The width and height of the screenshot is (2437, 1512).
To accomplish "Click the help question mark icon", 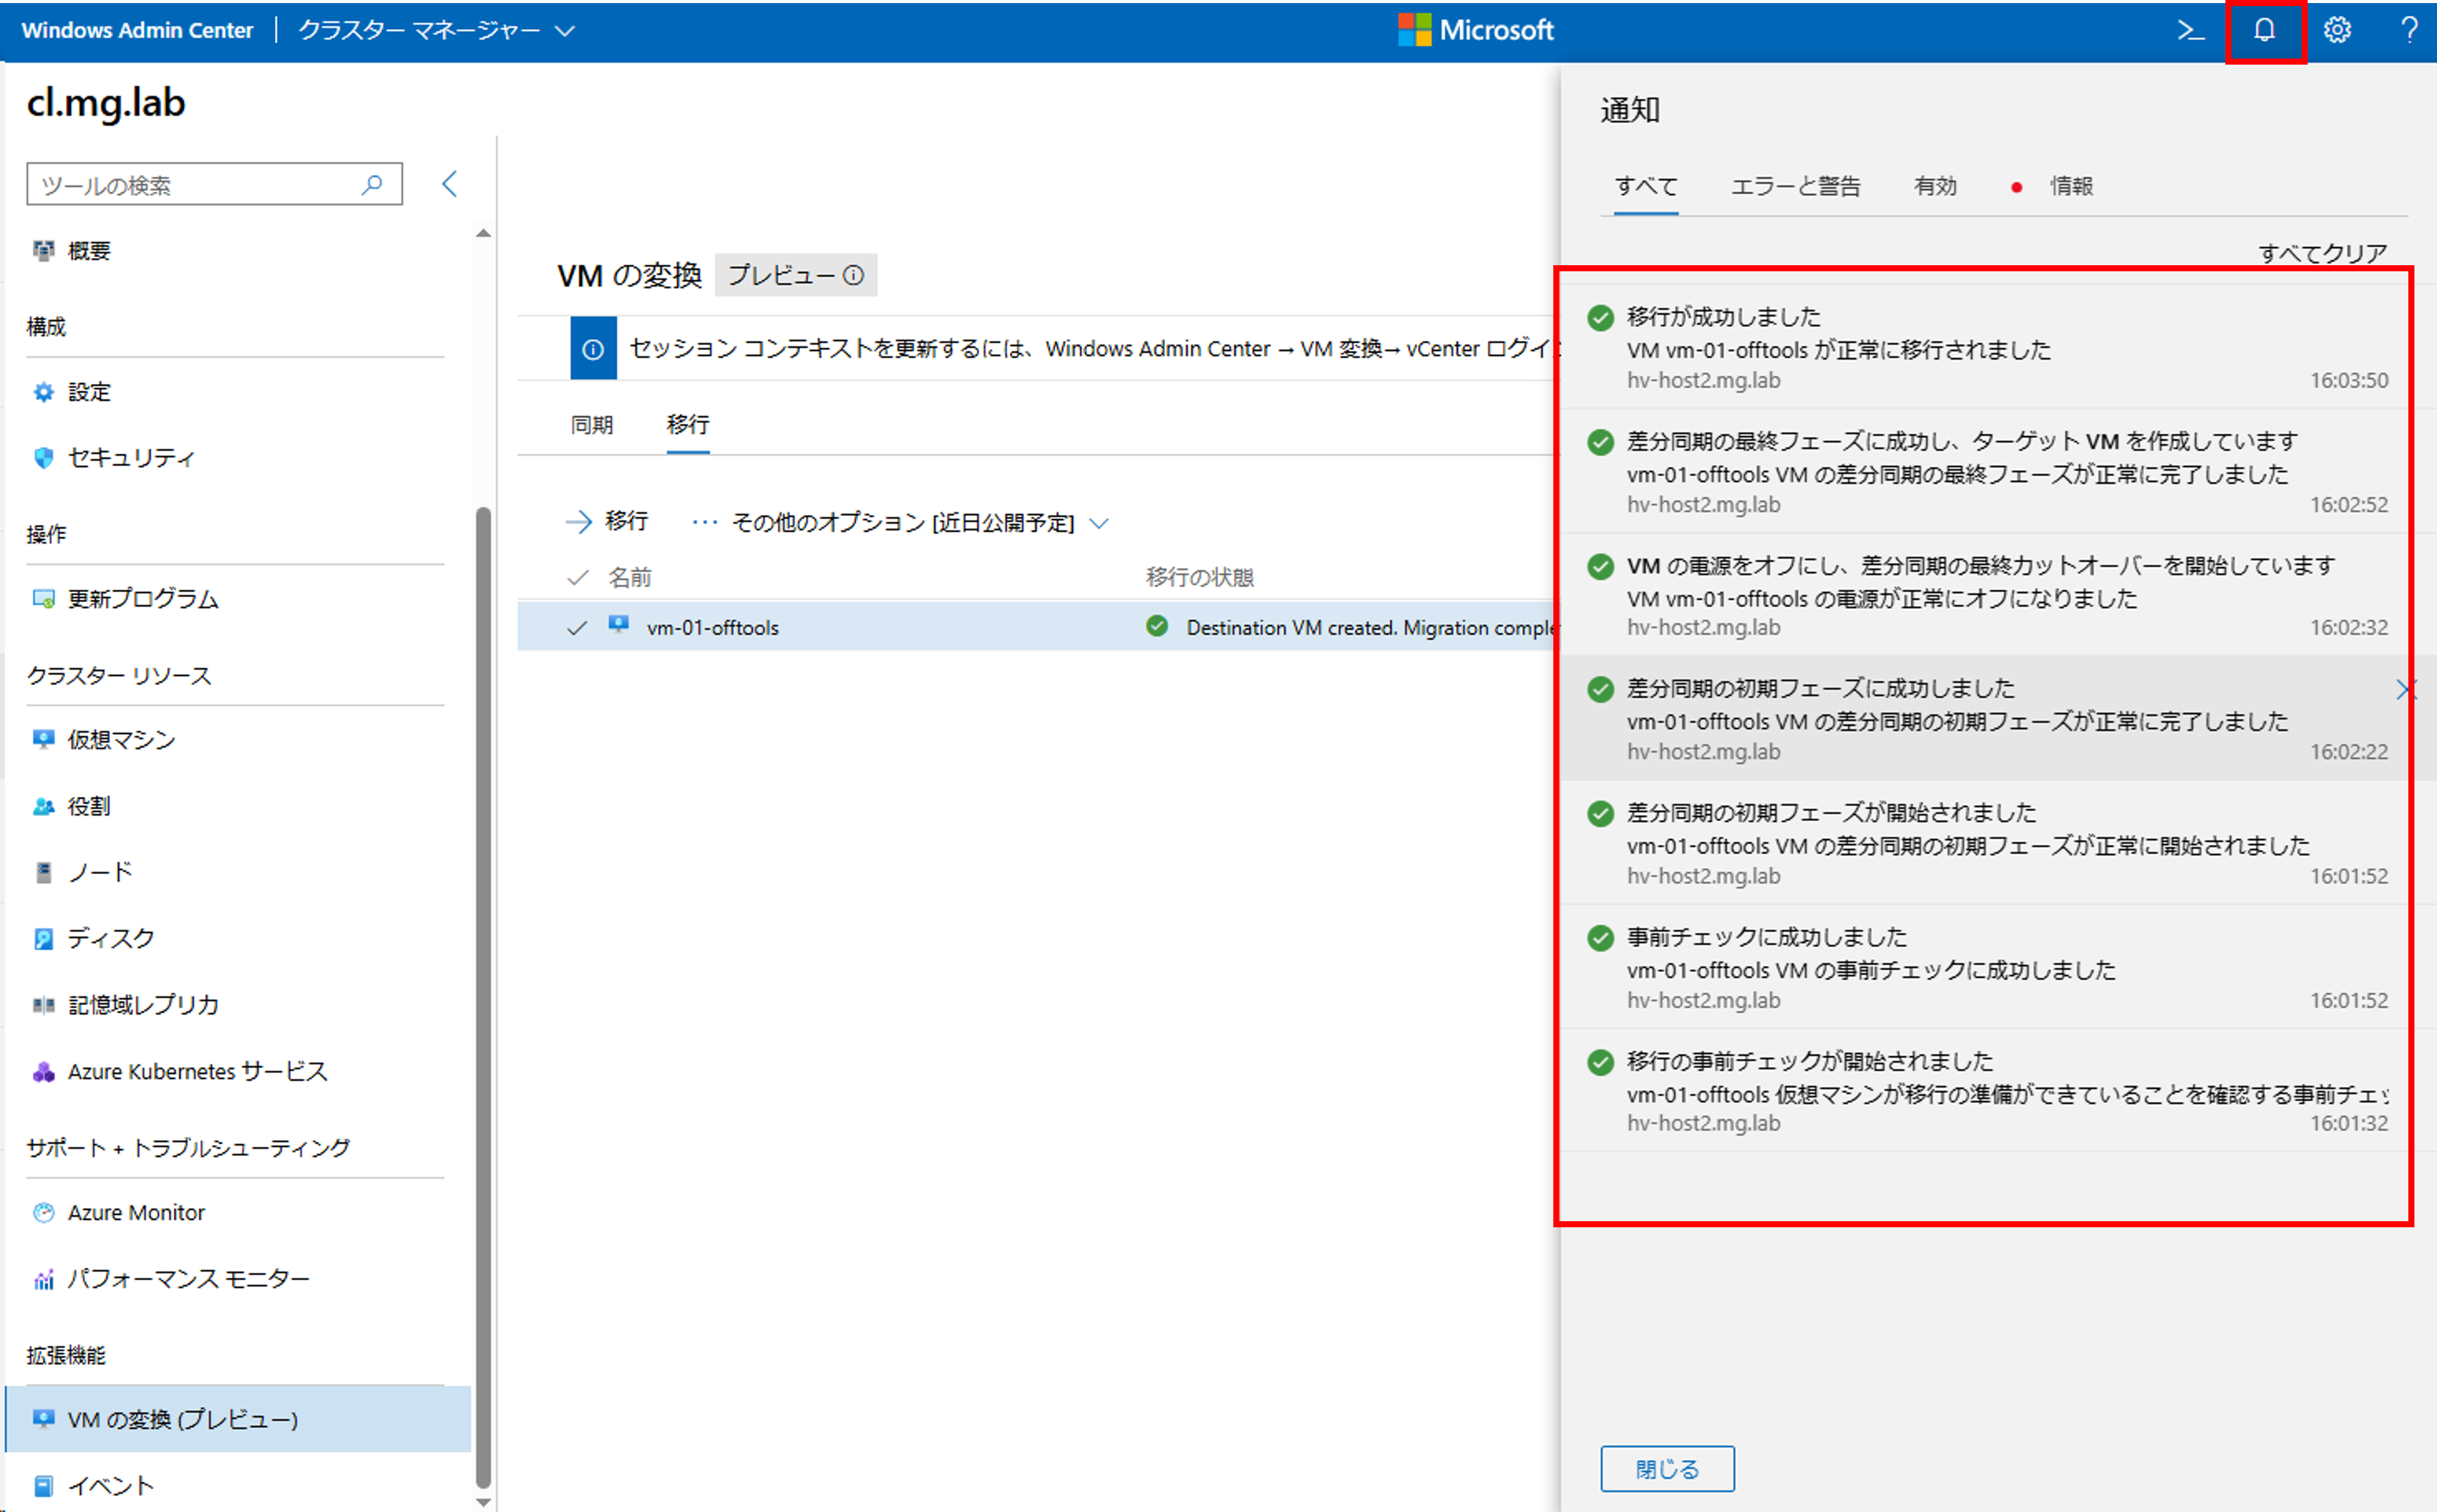I will (x=2409, y=30).
